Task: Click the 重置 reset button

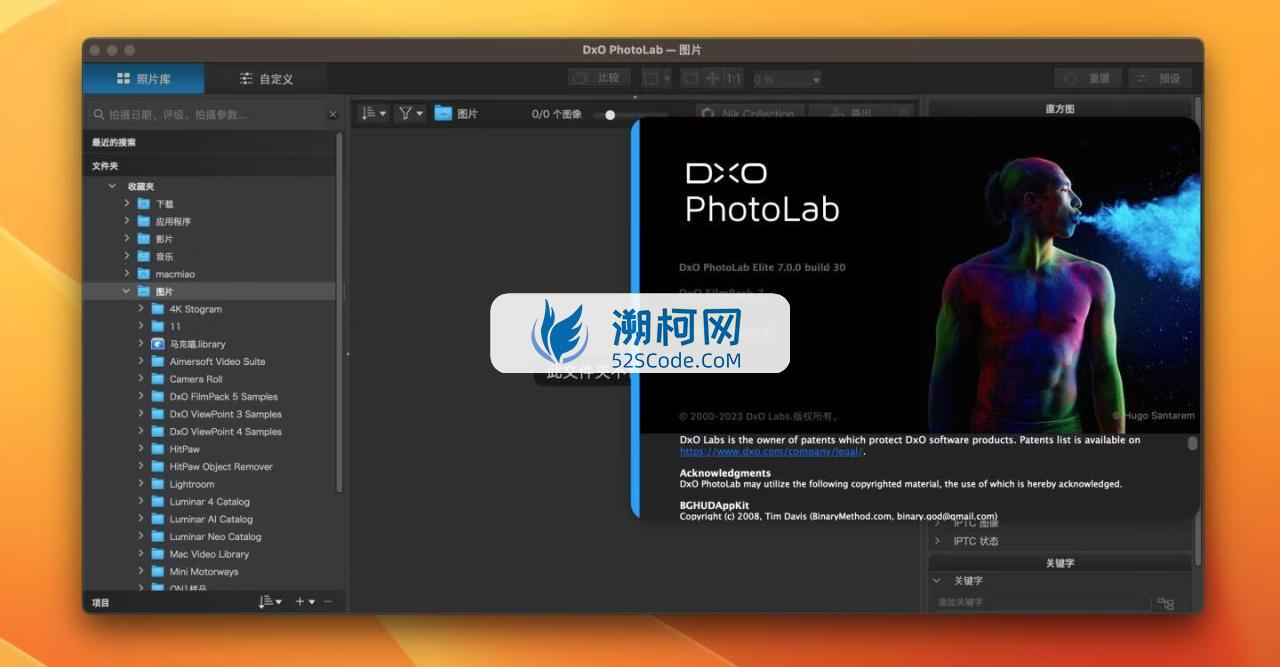Action: [x=1087, y=78]
